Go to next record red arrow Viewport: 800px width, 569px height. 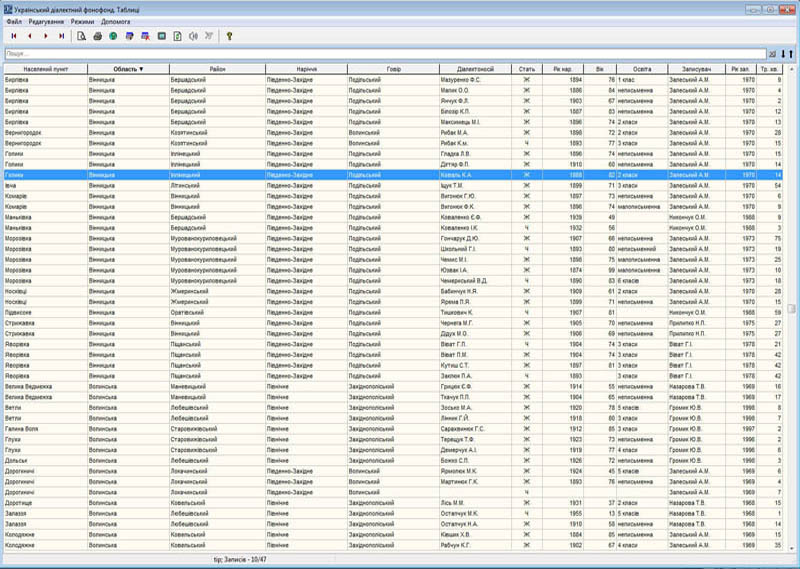45,36
